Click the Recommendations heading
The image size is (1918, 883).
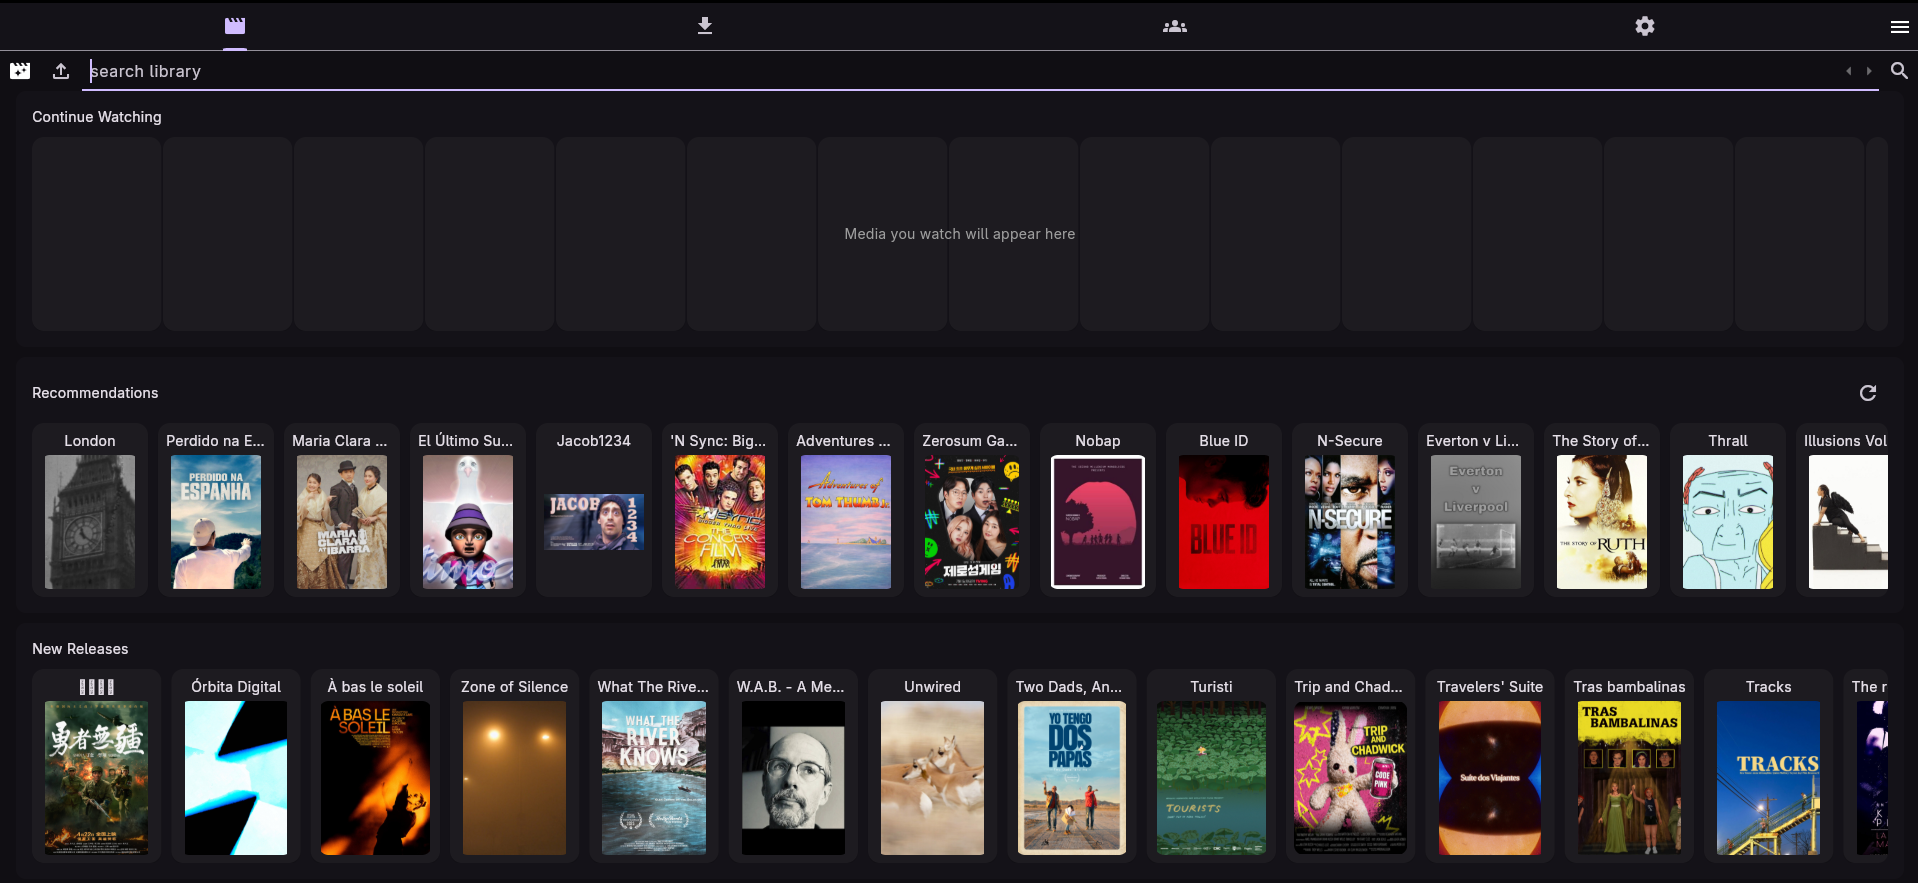[95, 393]
